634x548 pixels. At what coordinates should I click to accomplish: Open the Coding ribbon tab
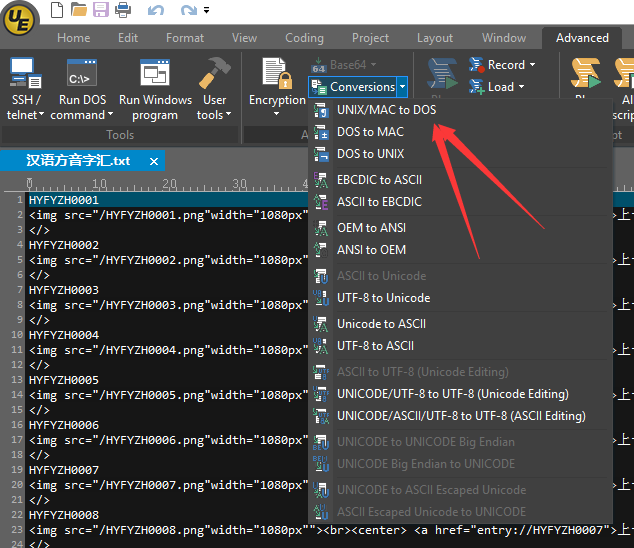pyautogui.click(x=304, y=38)
